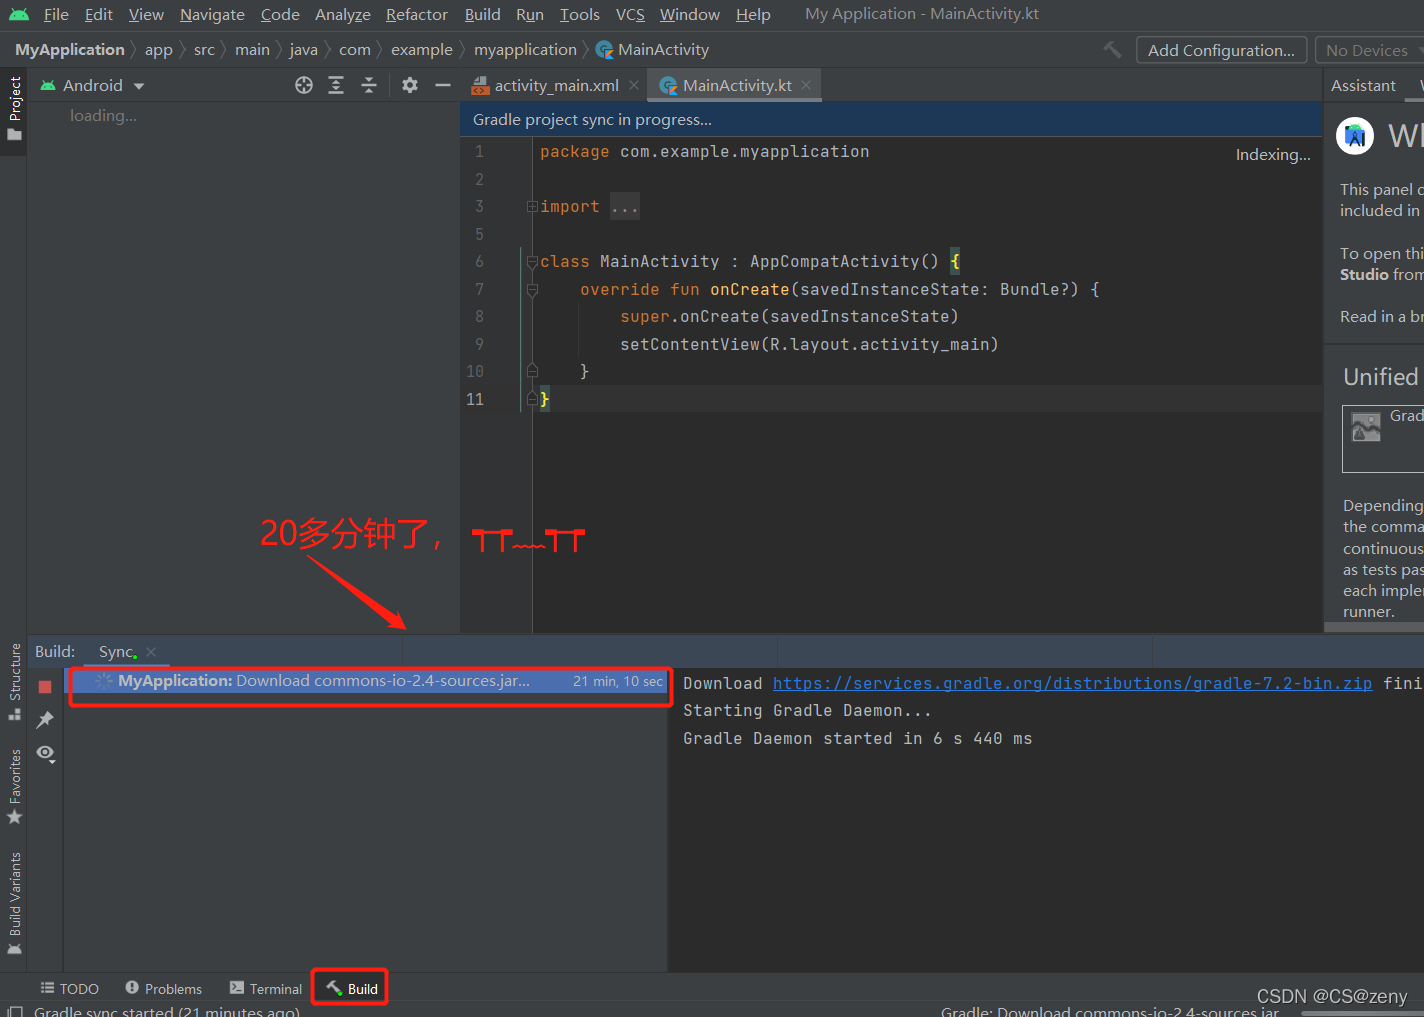The width and height of the screenshot is (1424, 1017).
Task: Open the gradle-7.2-bin.zip download link
Action: 1072,683
